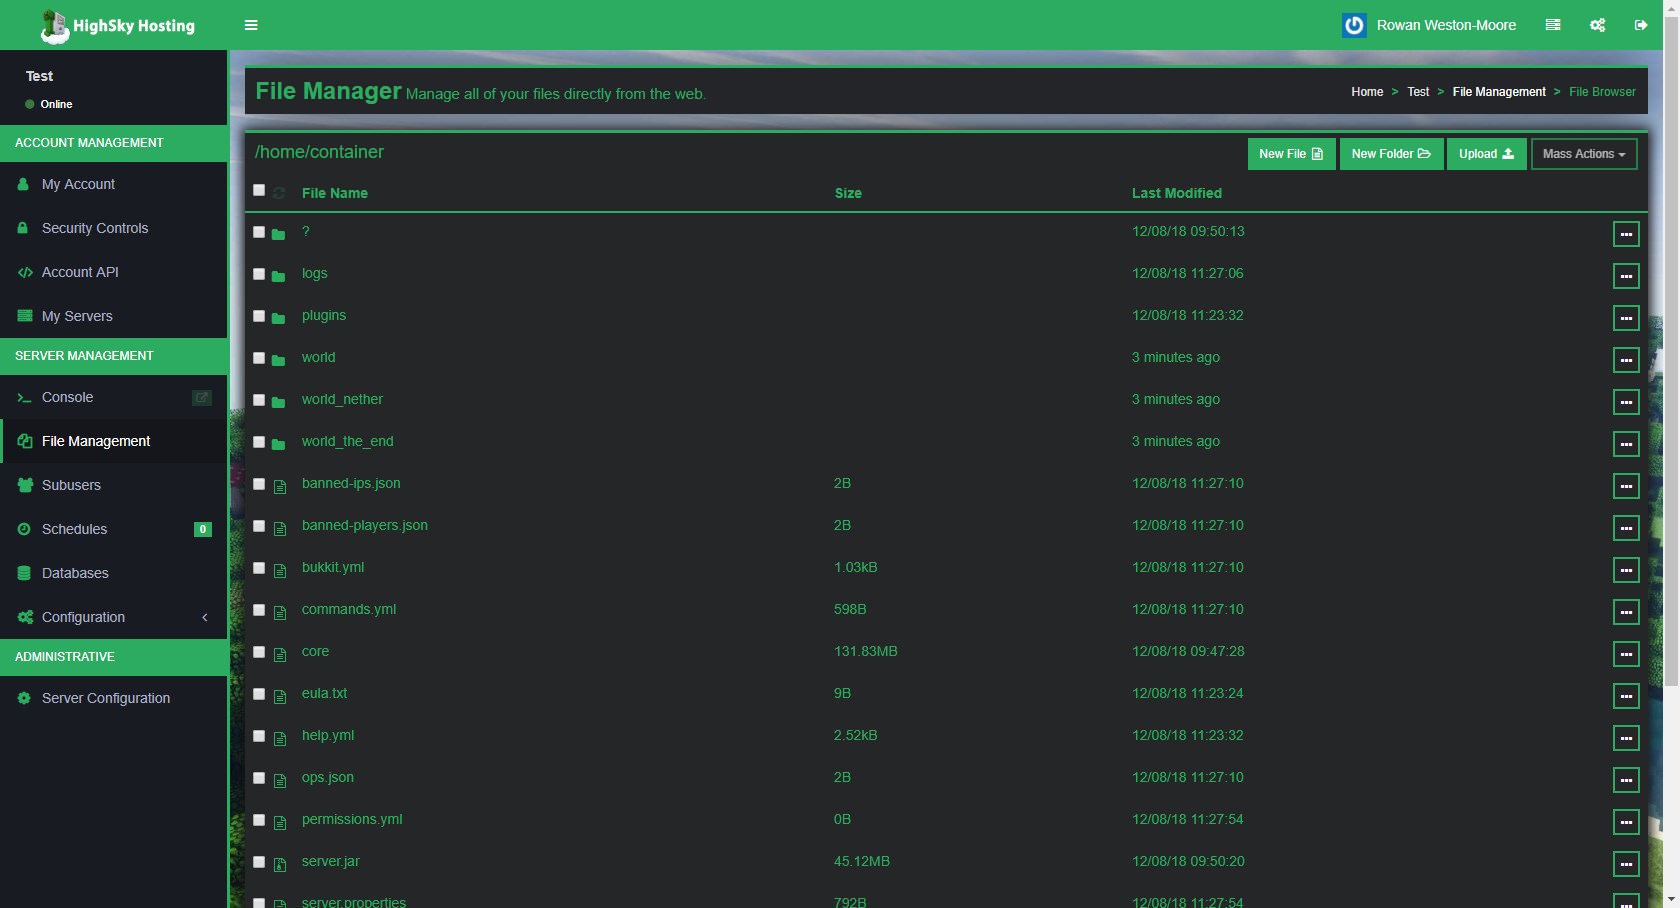This screenshot has height=908, width=1680.
Task: Open the Mass Actions dropdown
Action: click(1583, 154)
